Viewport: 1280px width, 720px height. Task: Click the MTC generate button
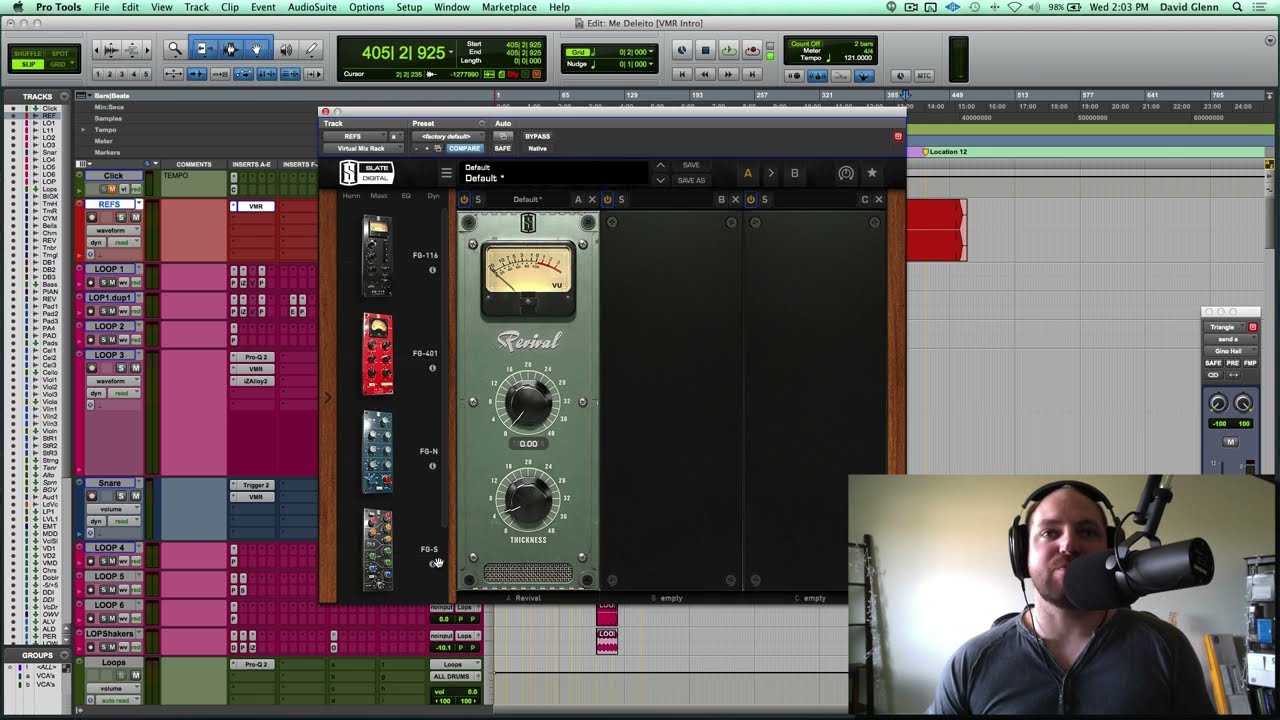(x=924, y=75)
